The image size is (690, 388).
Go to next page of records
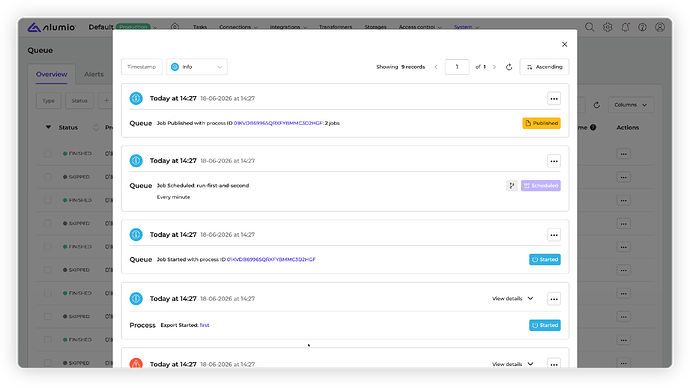click(x=494, y=67)
